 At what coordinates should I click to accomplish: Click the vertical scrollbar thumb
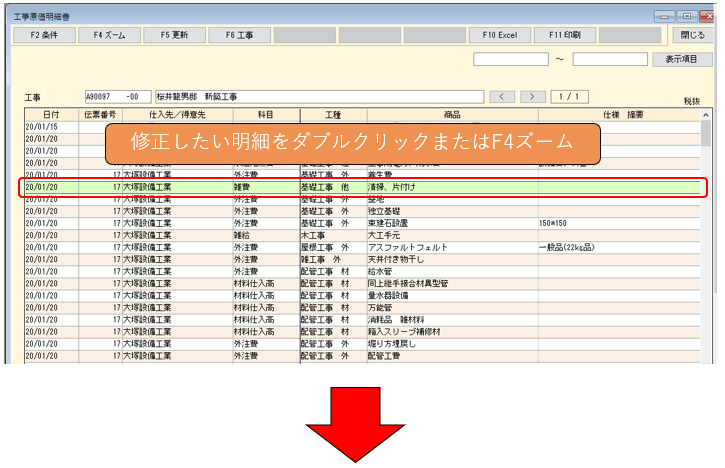(x=706, y=134)
